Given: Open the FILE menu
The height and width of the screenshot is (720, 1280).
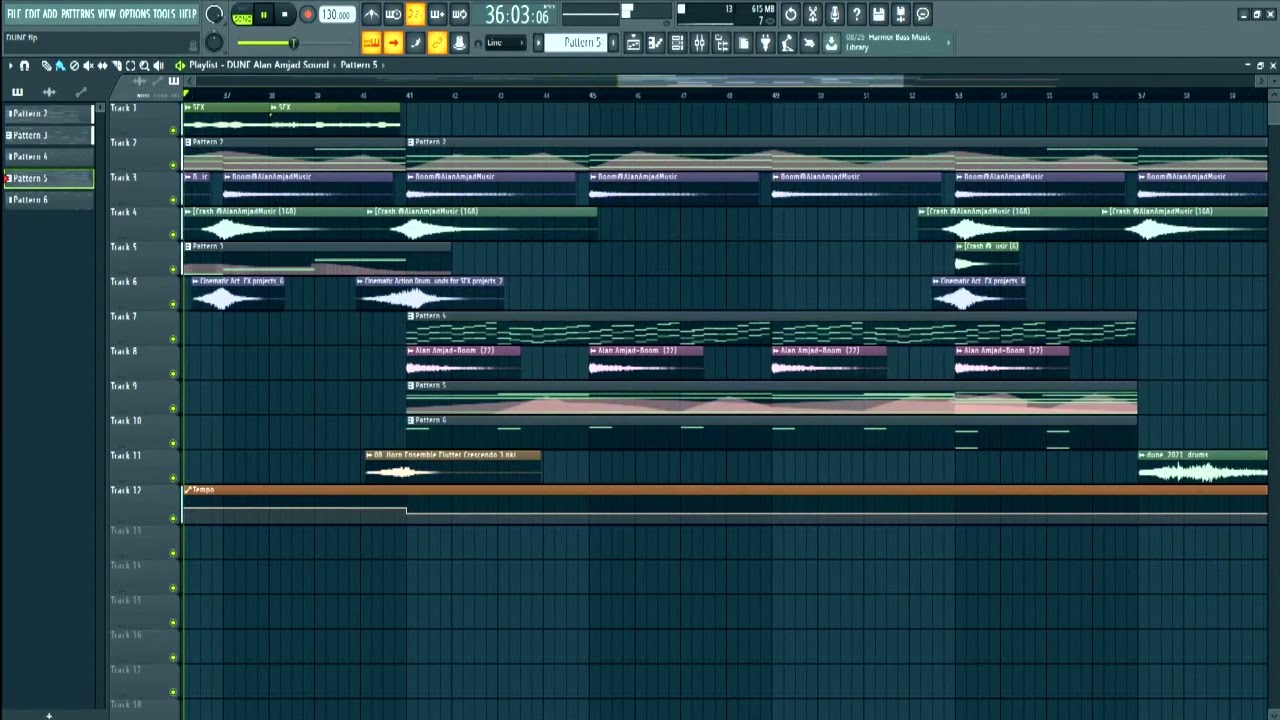Looking at the screenshot, I should pyautogui.click(x=13, y=14).
